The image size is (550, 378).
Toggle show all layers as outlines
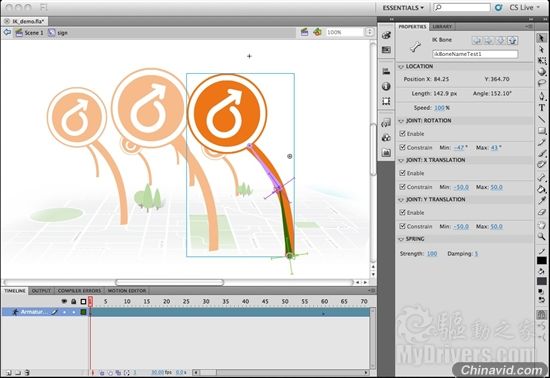tap(83, 301)
